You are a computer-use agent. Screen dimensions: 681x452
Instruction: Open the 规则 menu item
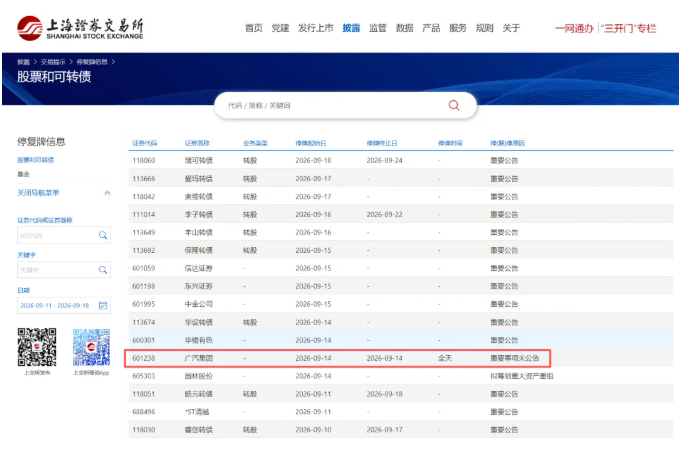(x=485, y=28)
